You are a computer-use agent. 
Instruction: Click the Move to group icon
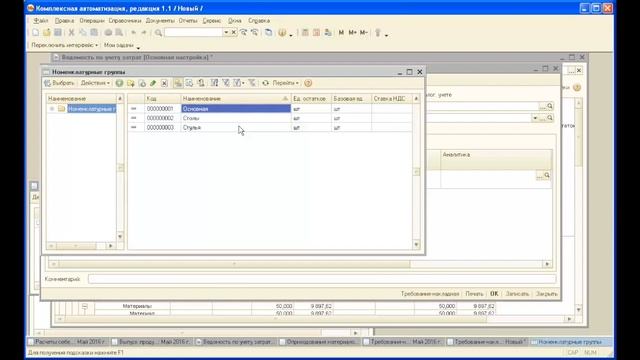tap(201, 83)
